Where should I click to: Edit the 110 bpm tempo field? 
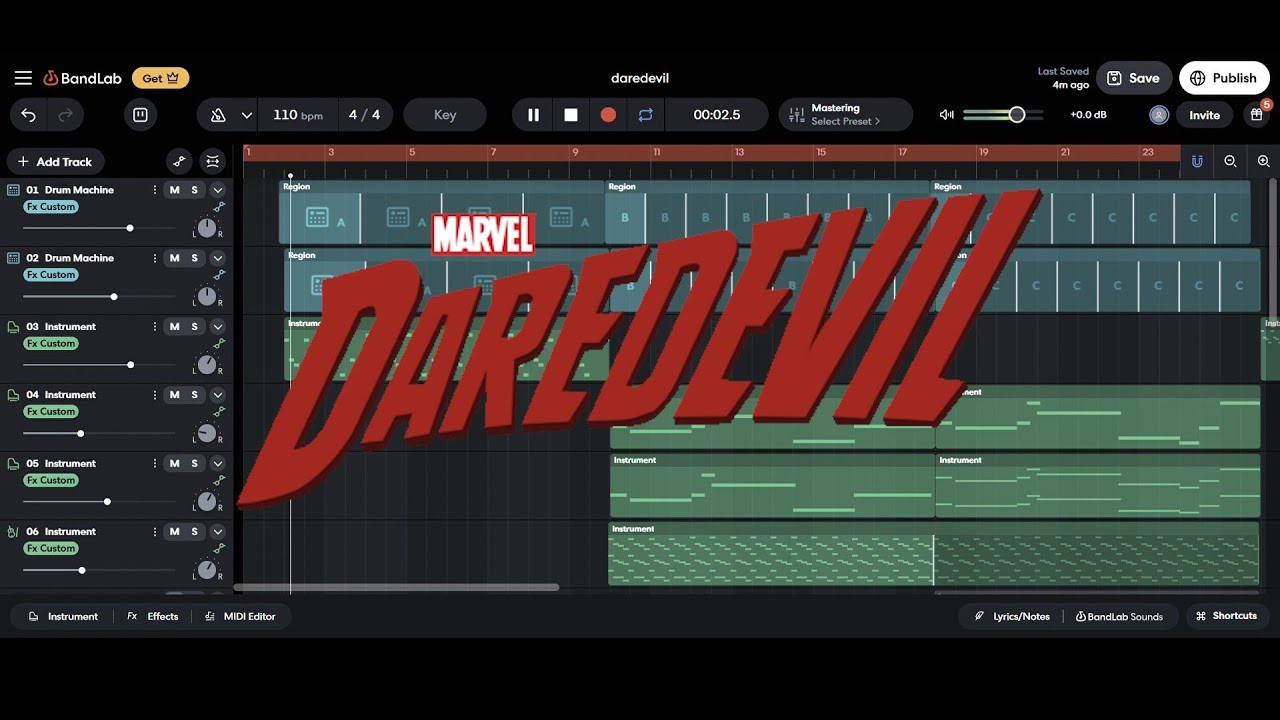pos(297,115)
